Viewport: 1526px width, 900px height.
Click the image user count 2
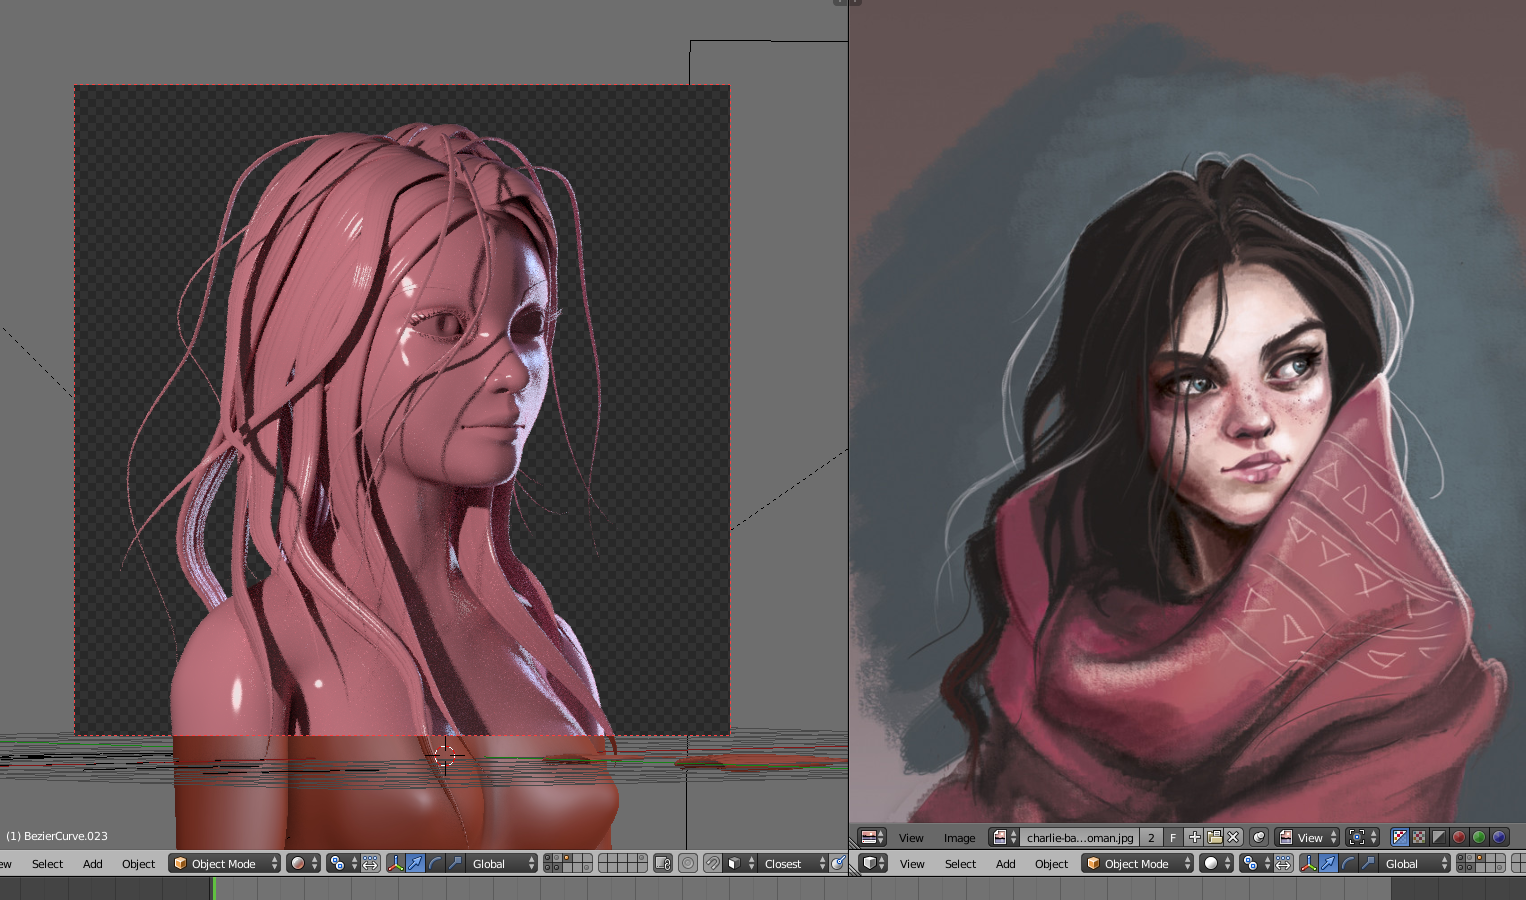click(1151, 837)
